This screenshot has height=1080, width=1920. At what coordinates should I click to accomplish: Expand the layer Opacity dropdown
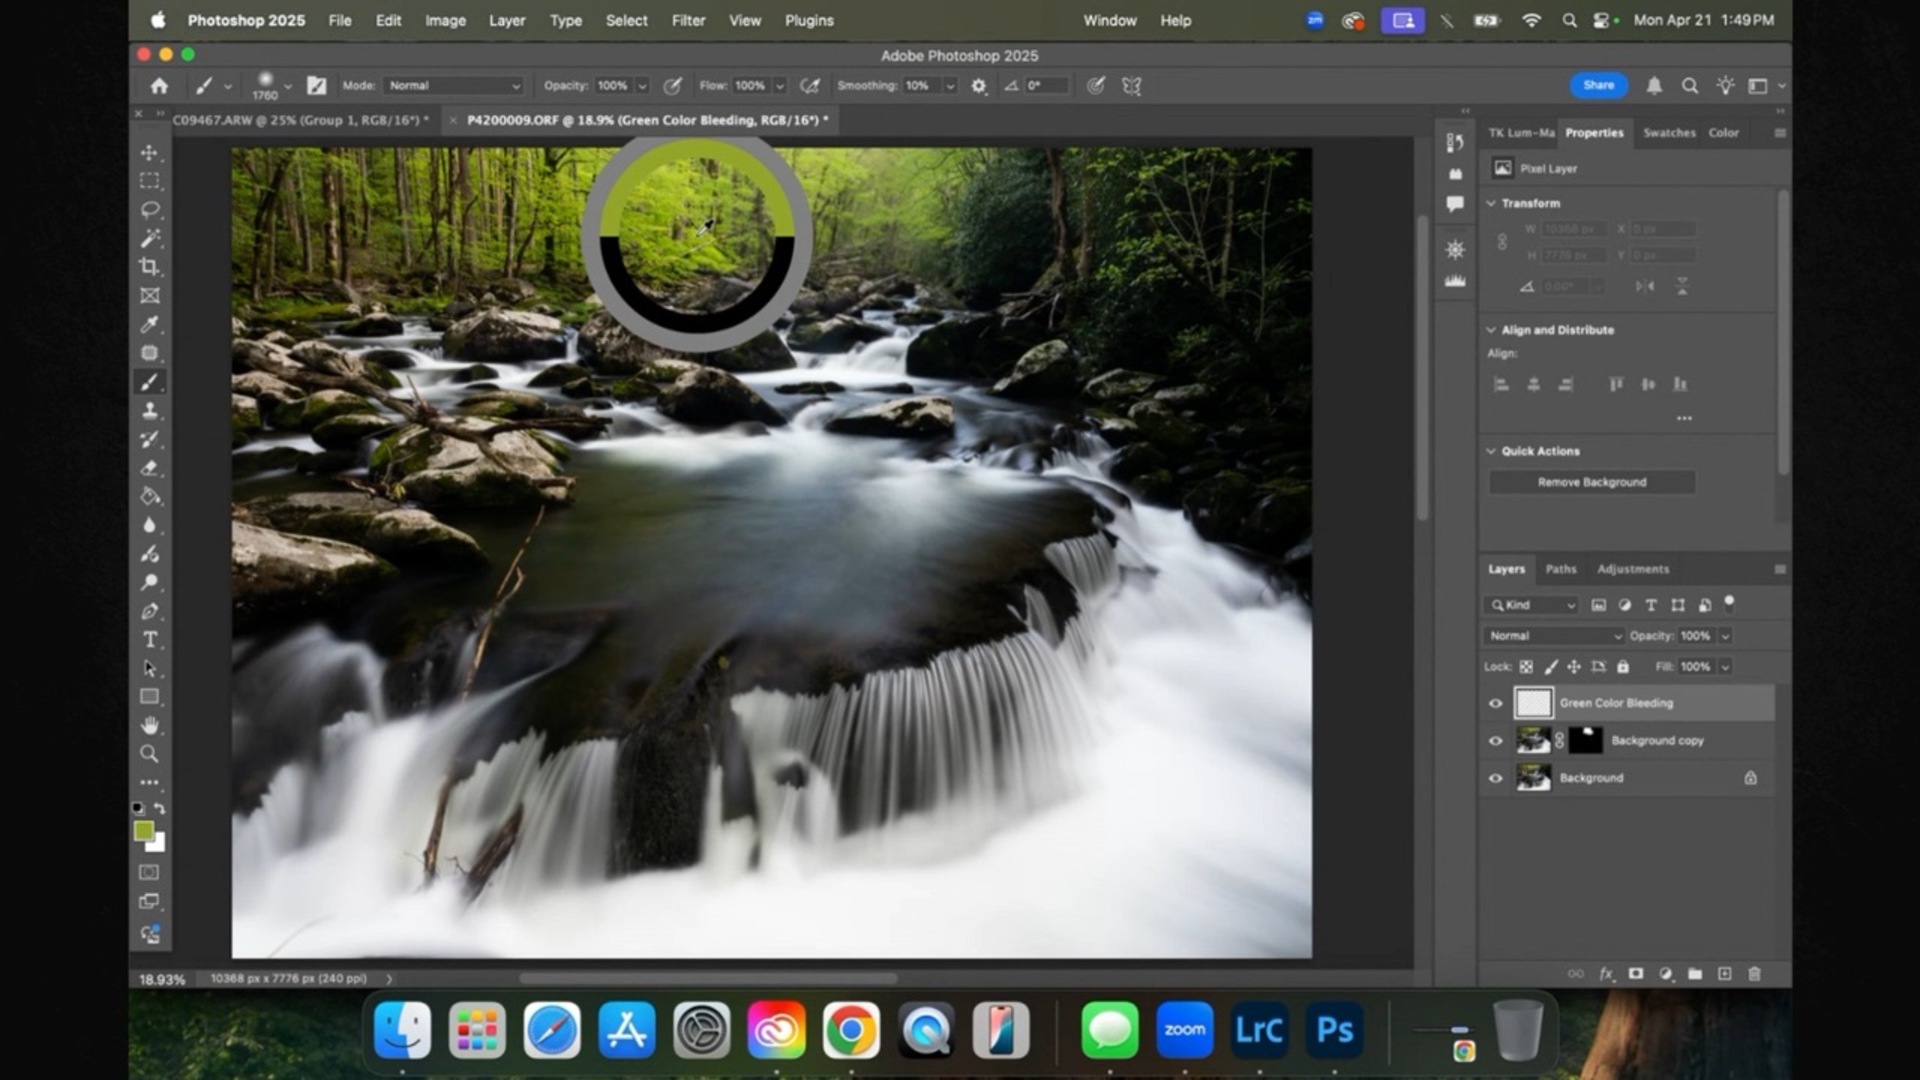pos(1725,635)
